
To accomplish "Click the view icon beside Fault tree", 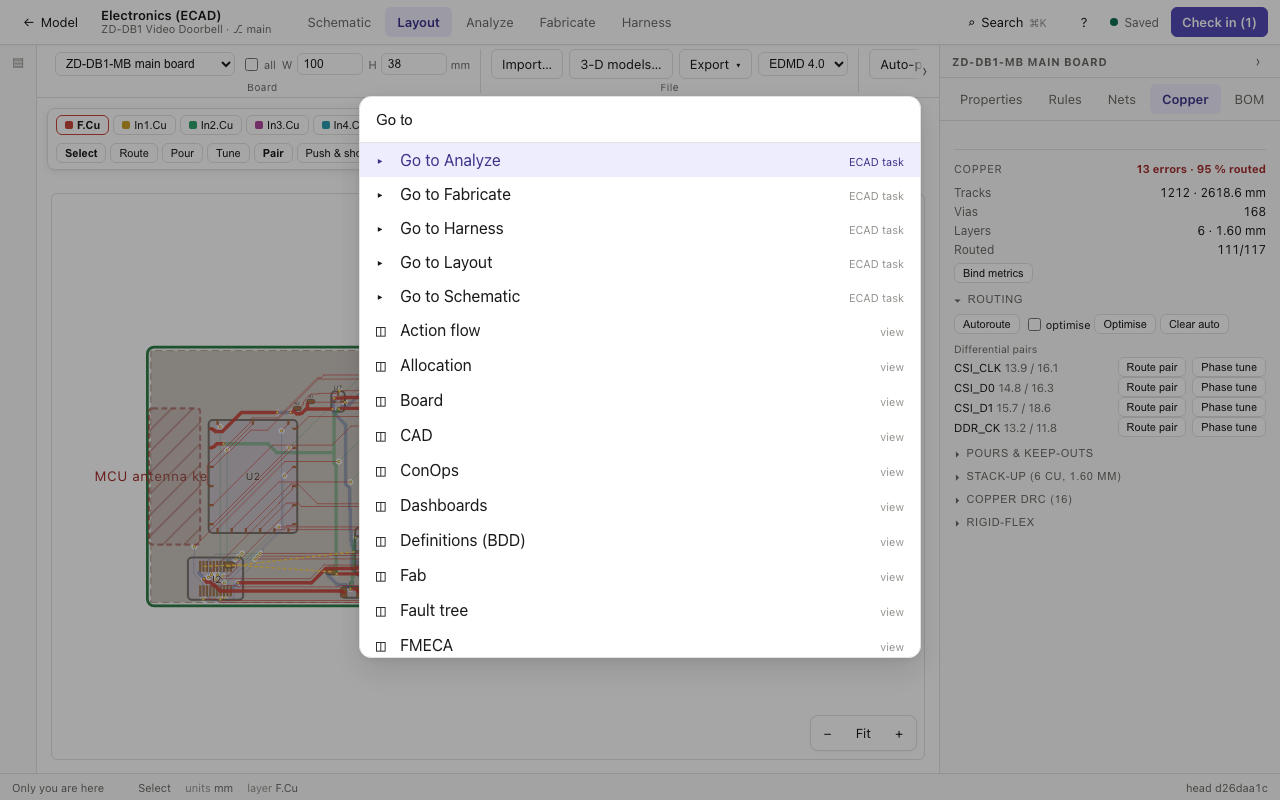I will (x=380, y=611).
